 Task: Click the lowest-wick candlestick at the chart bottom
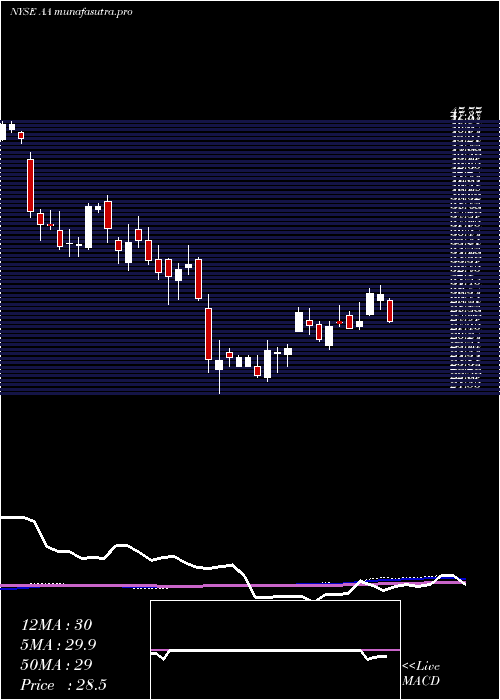pyautogui.click(x=219, y=367)
